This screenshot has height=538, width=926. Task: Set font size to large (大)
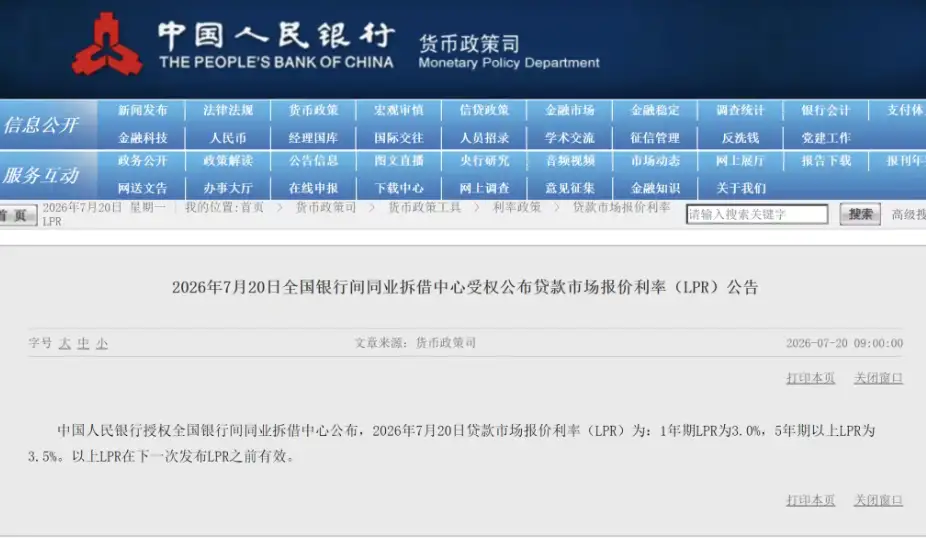click(x=64, y=343)
